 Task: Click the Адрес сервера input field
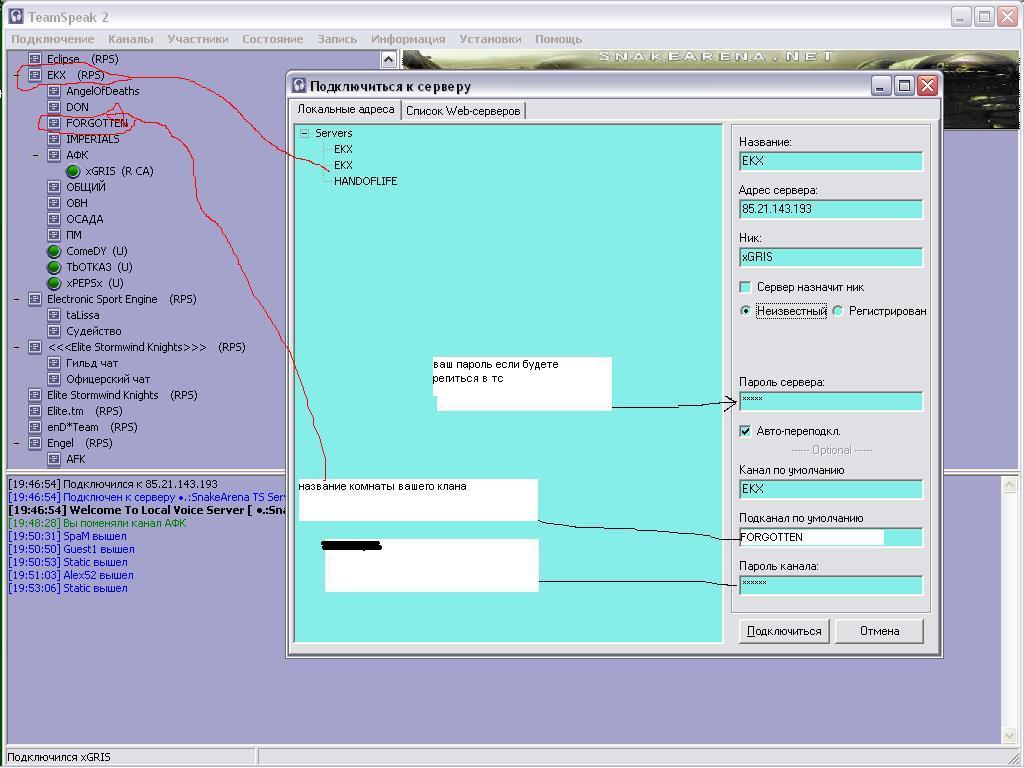[x=831, y=209]
